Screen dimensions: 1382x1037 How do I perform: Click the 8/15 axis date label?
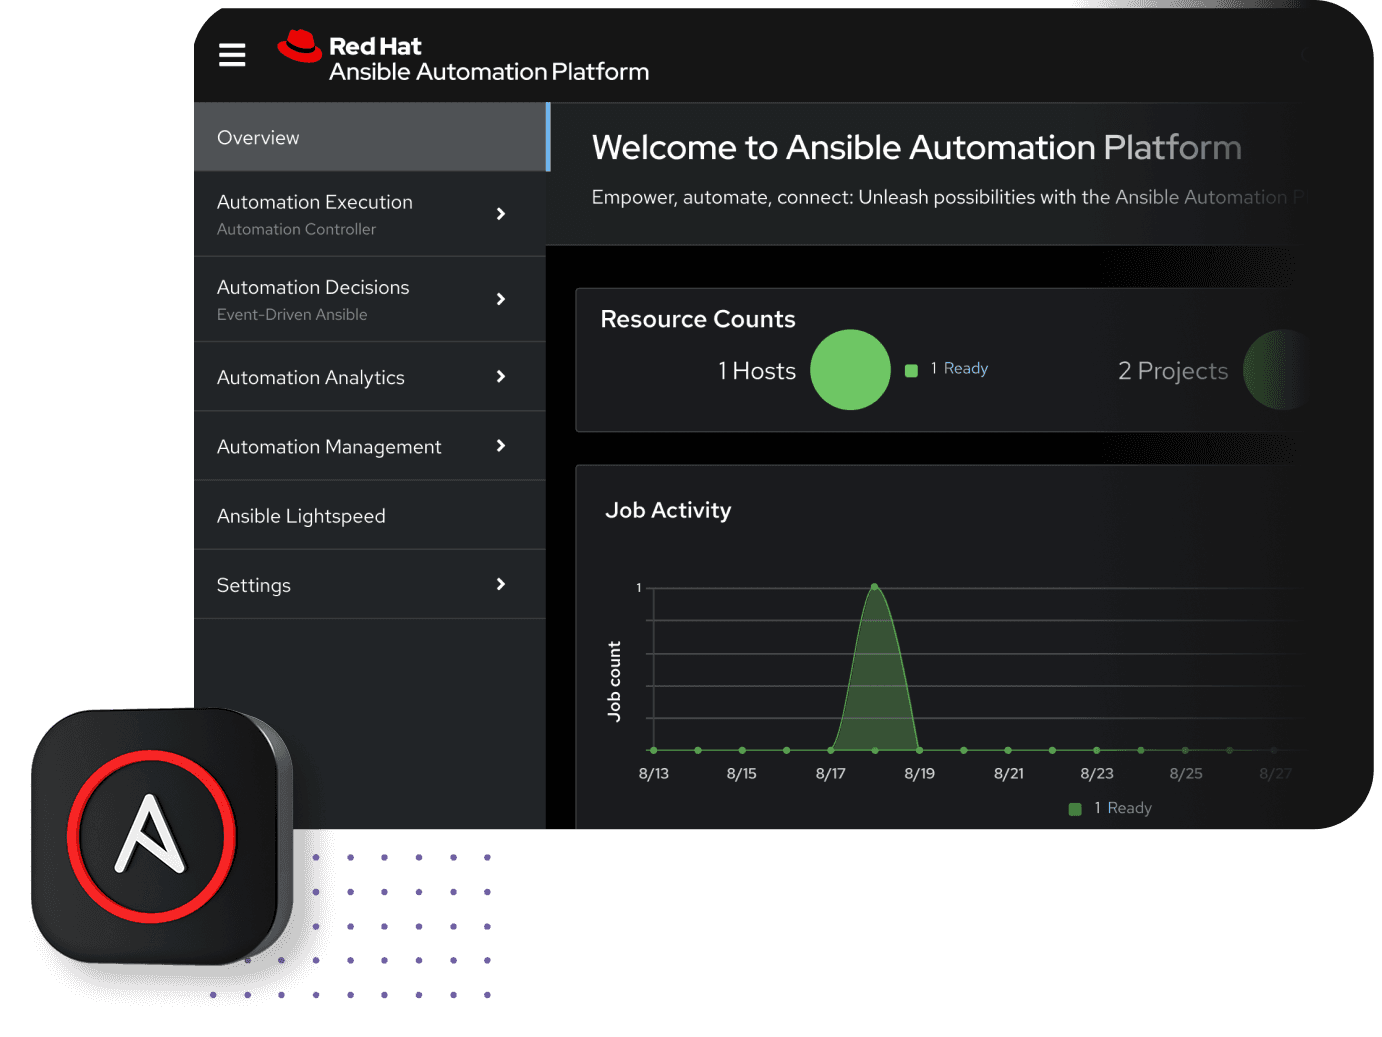[x=742, y=774]
